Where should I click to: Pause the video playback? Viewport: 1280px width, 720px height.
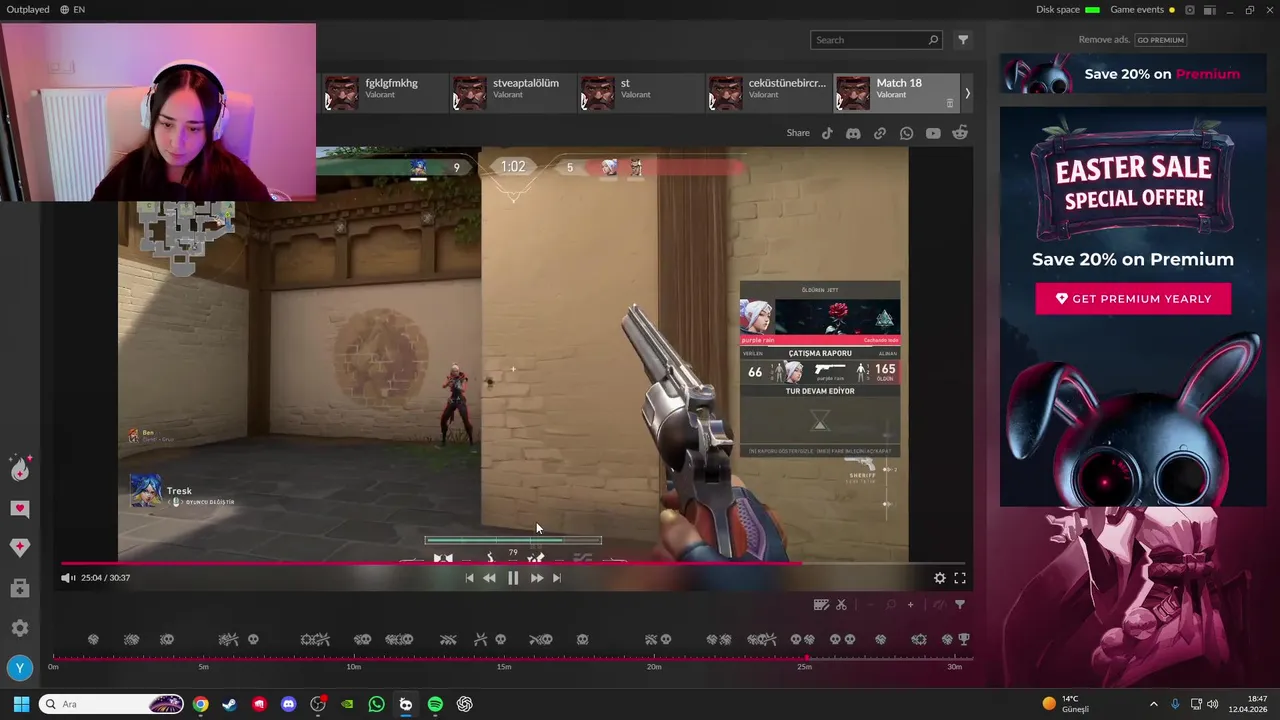(x=513, y=578)
